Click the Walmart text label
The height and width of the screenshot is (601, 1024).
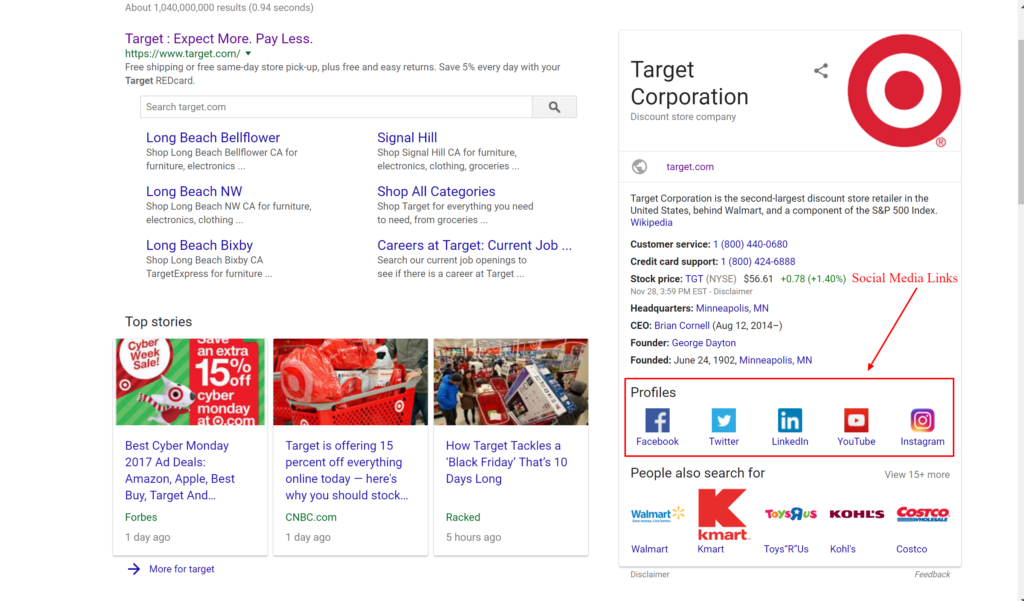(649, 549)
